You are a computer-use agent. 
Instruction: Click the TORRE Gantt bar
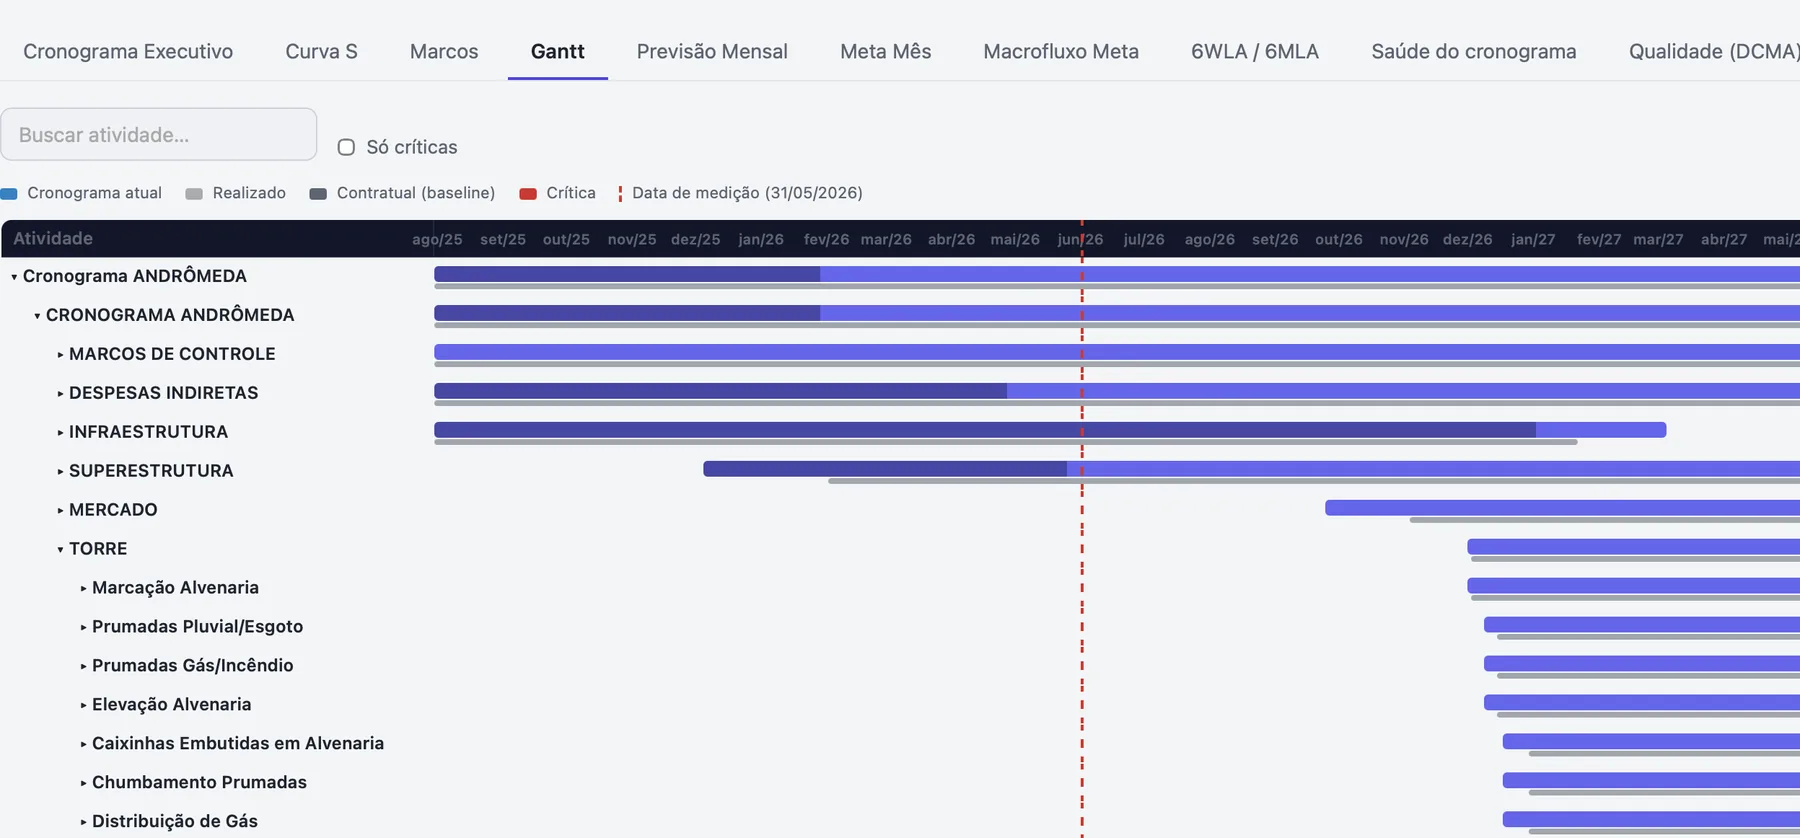click(x=1633, y=547)
